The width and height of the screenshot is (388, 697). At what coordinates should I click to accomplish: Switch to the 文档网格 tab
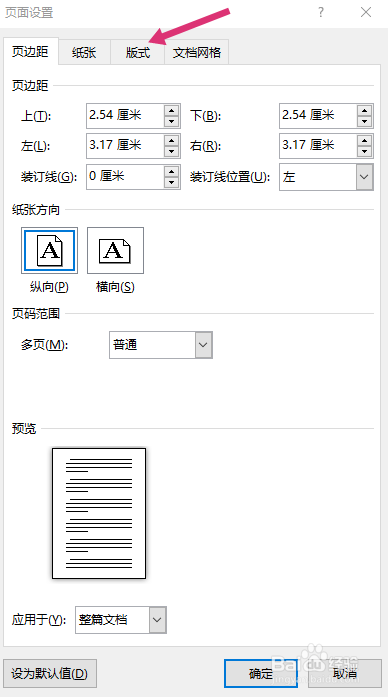click(x=197, y=52)
